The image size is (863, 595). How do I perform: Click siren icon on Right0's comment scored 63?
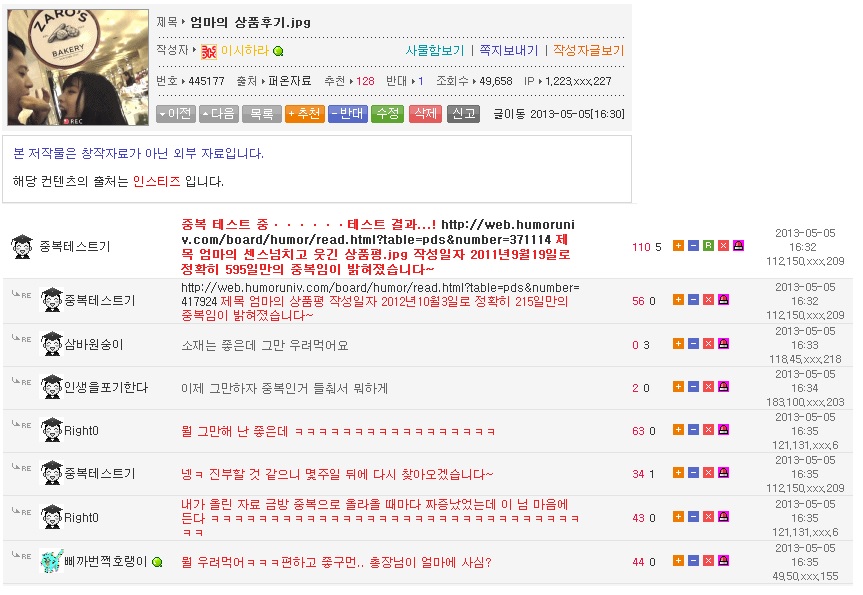coord(724,430)
